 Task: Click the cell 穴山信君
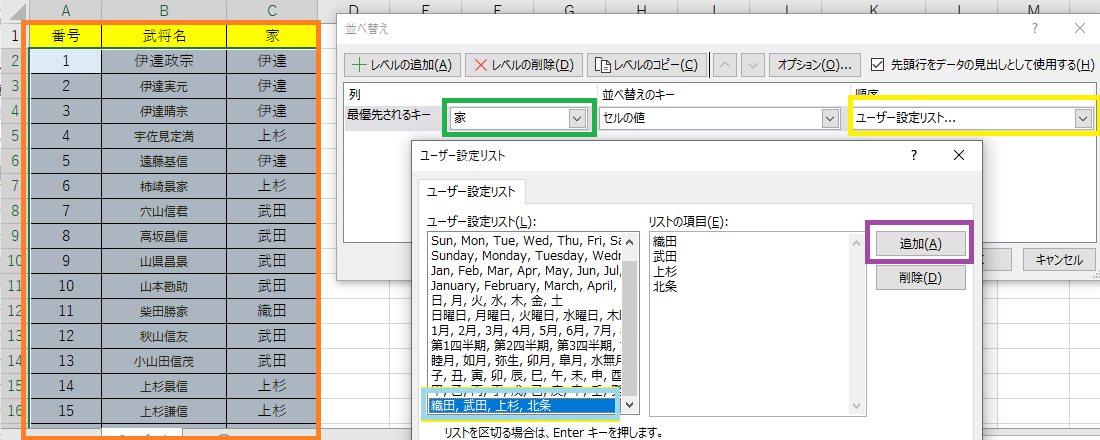coord(163,211)
